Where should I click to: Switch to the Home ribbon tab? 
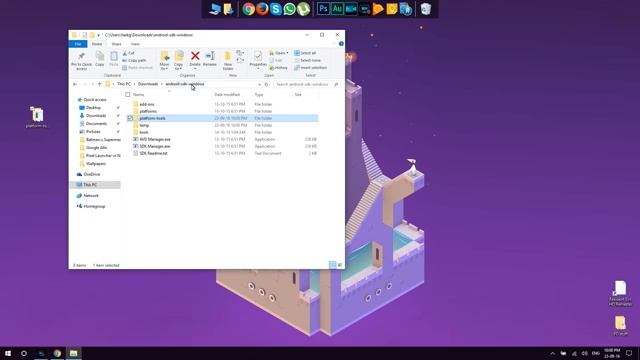(x=97, y=44)
